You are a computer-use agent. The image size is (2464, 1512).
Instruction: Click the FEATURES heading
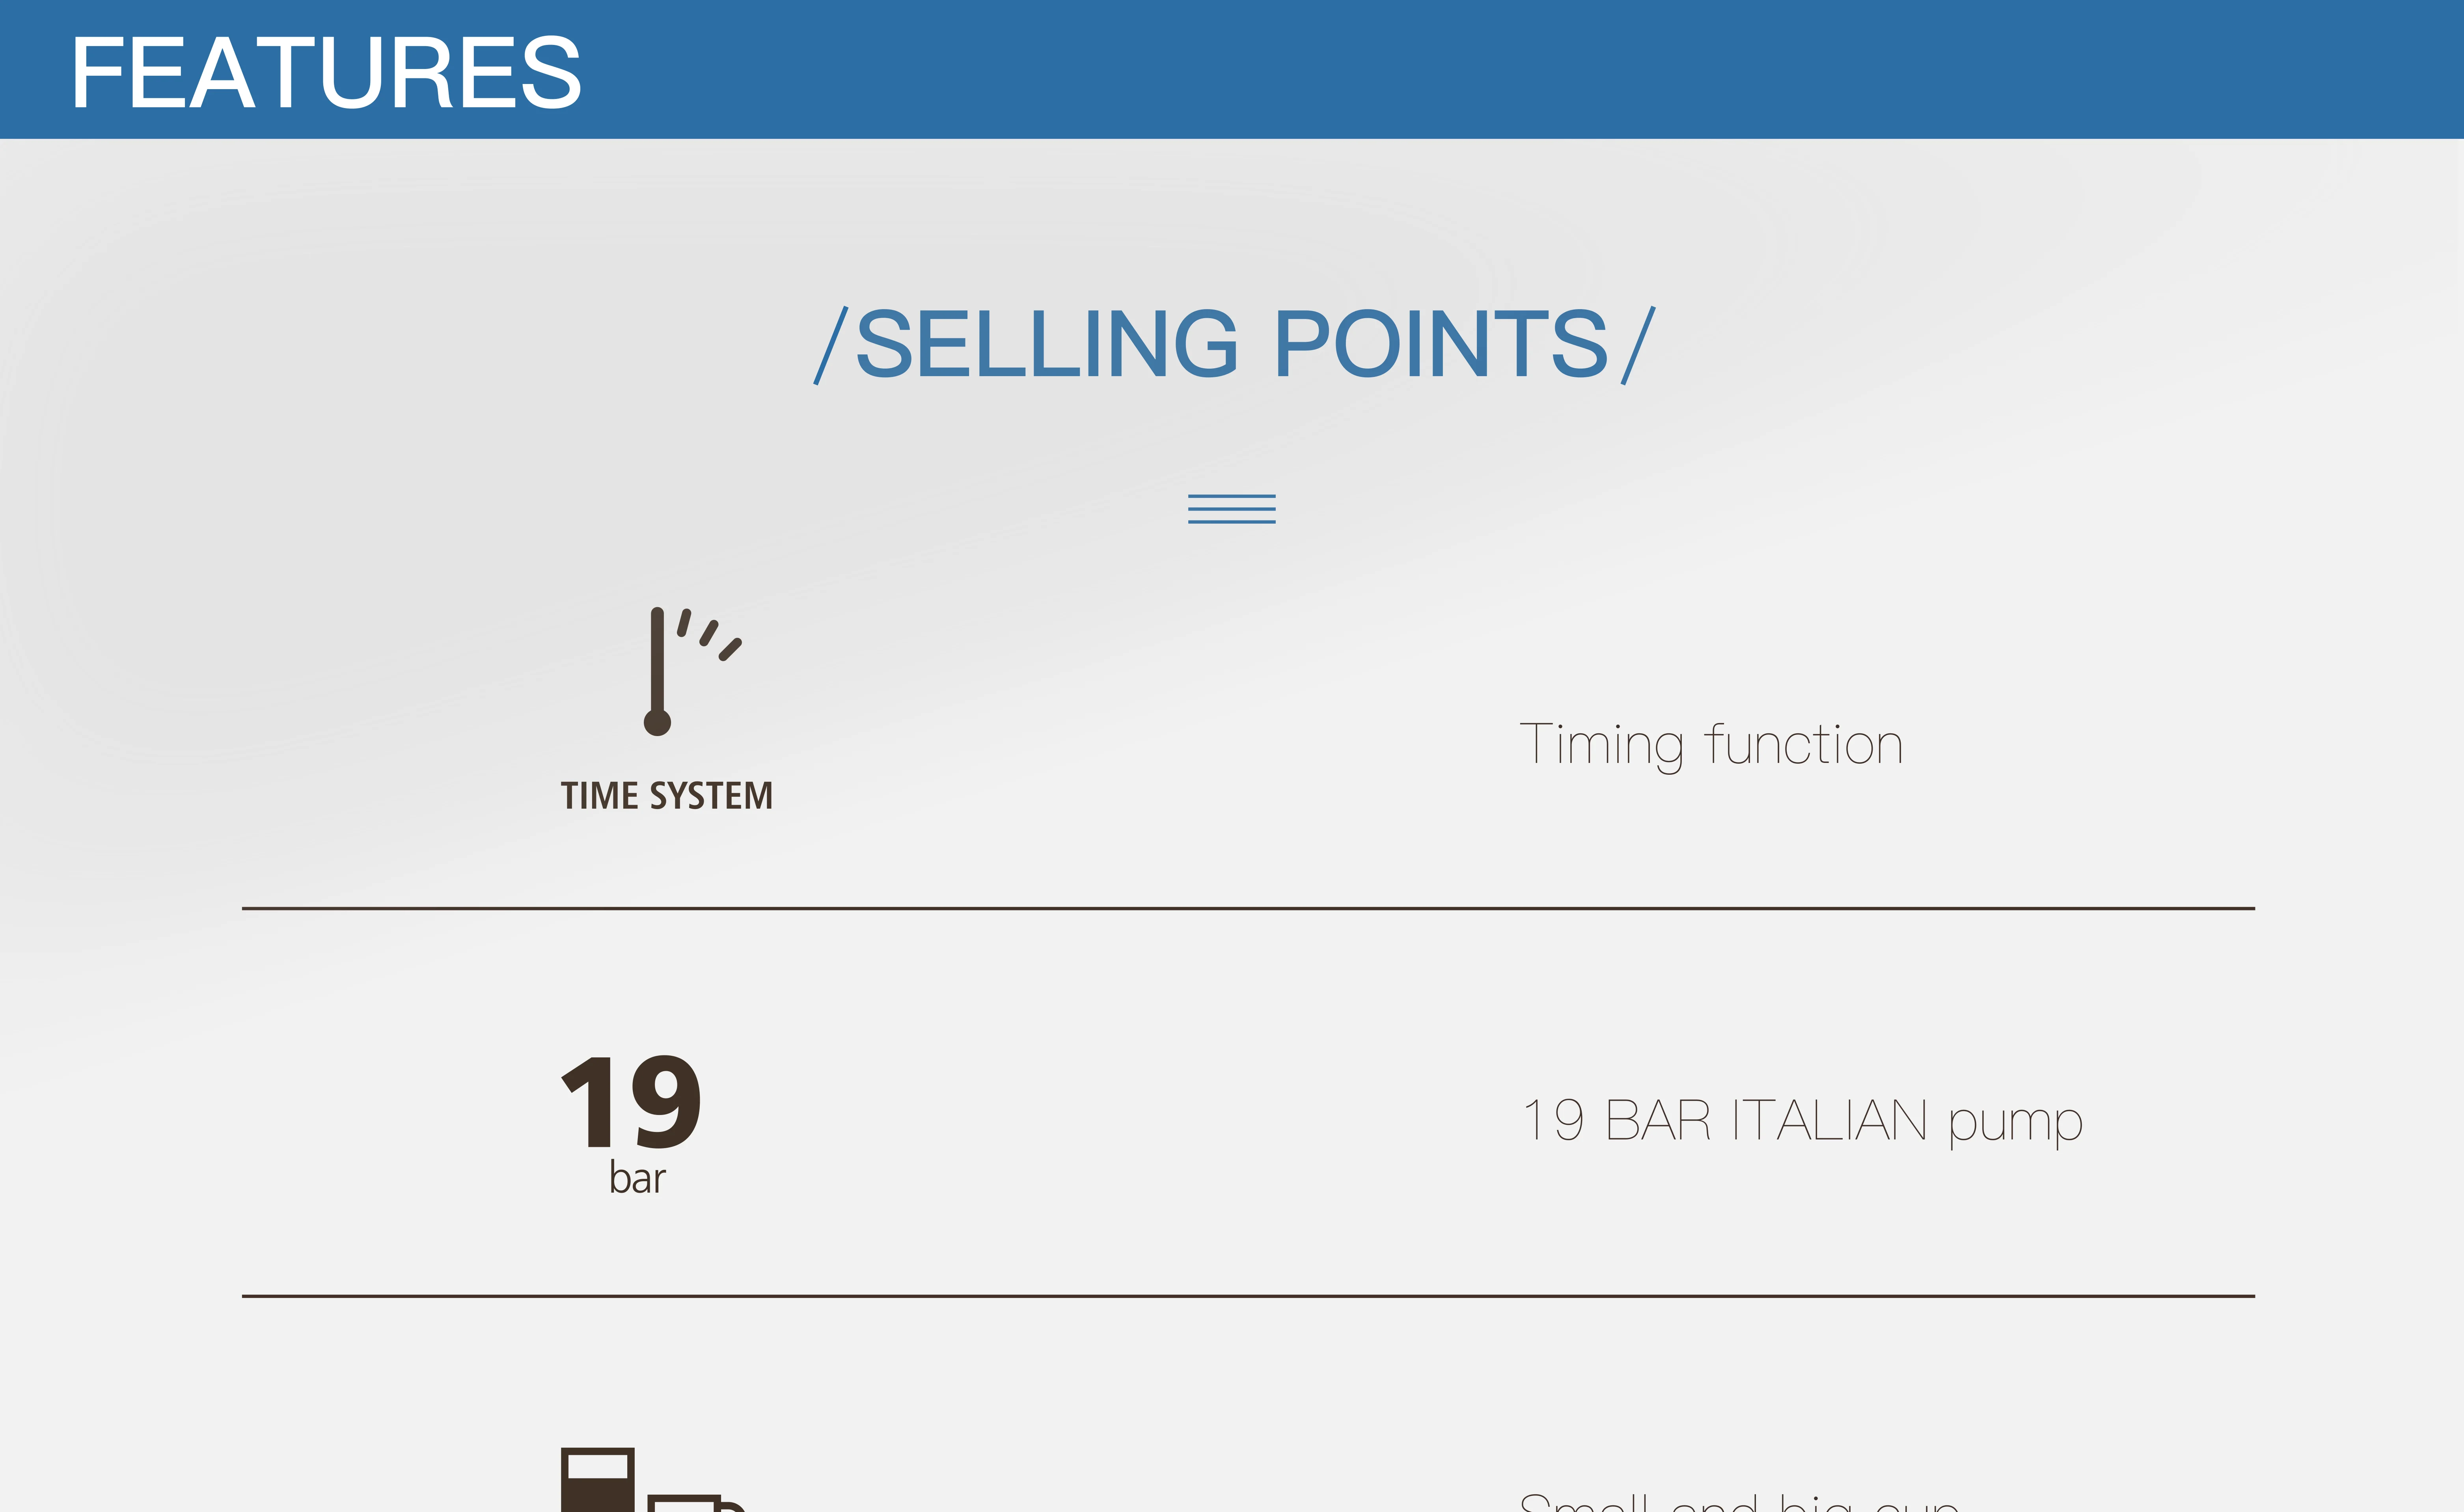(x=326, y=72)
